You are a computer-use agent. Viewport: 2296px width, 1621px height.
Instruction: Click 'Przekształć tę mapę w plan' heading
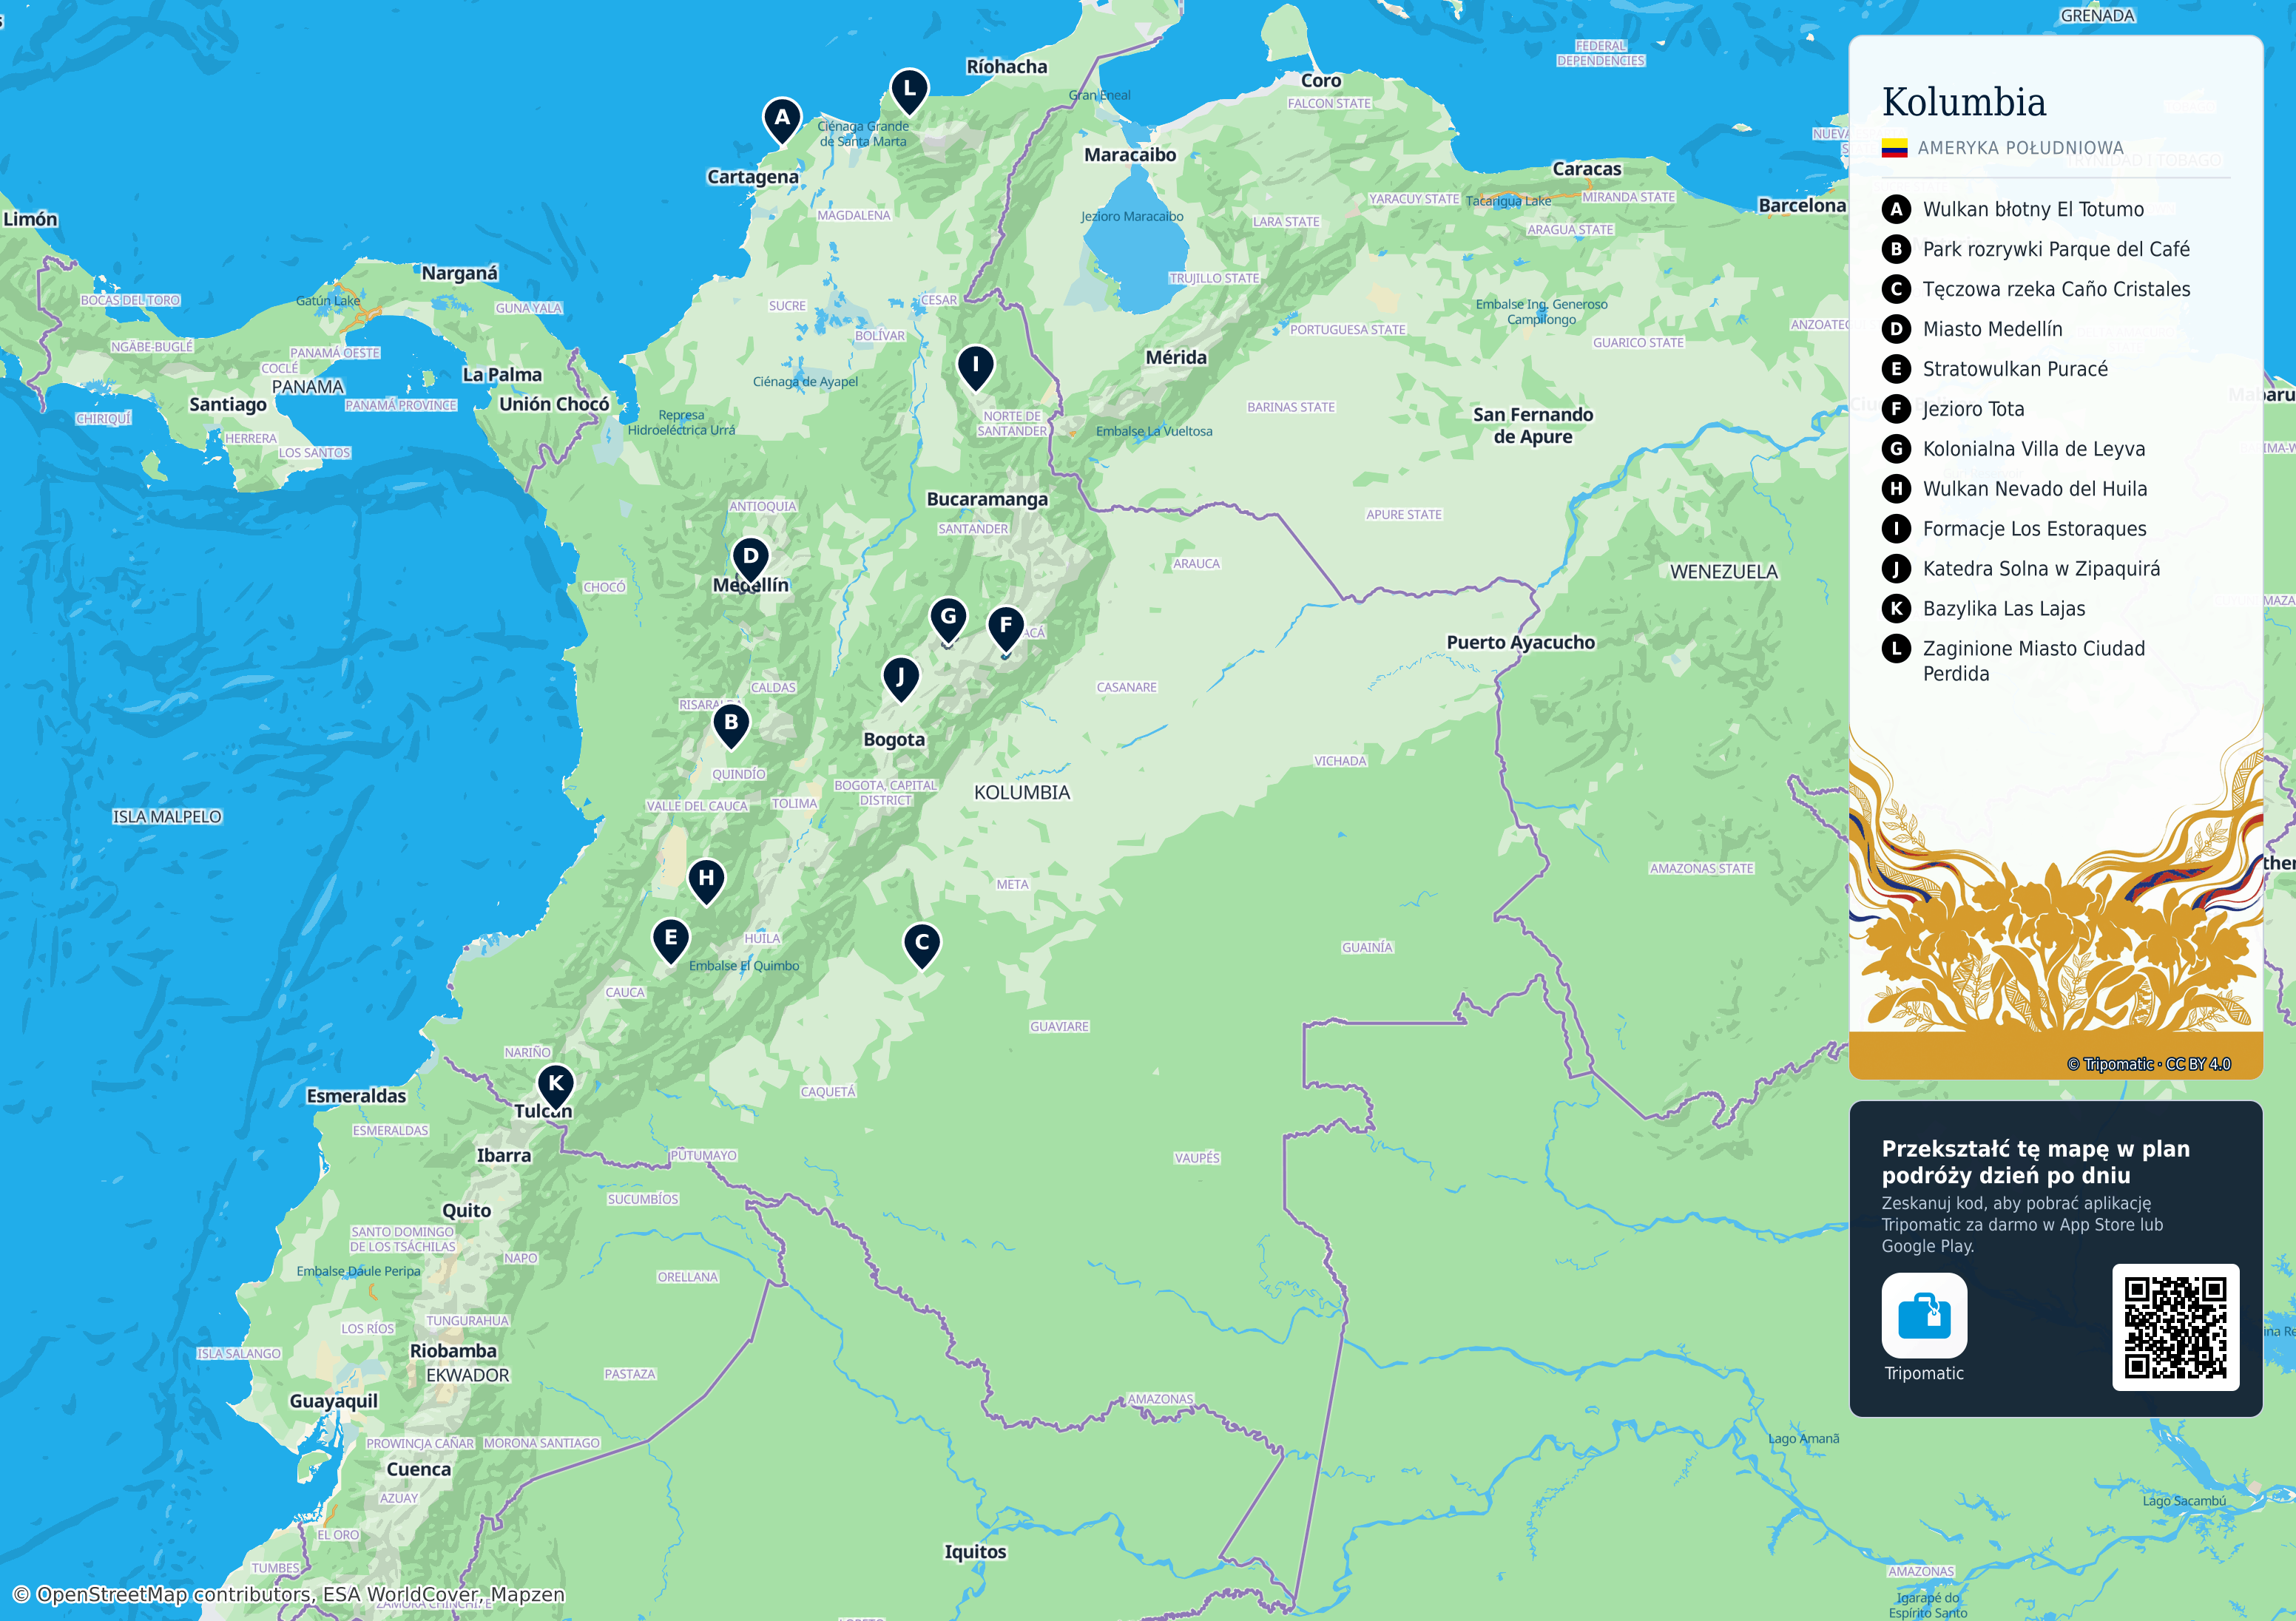click(2035, 1149)
